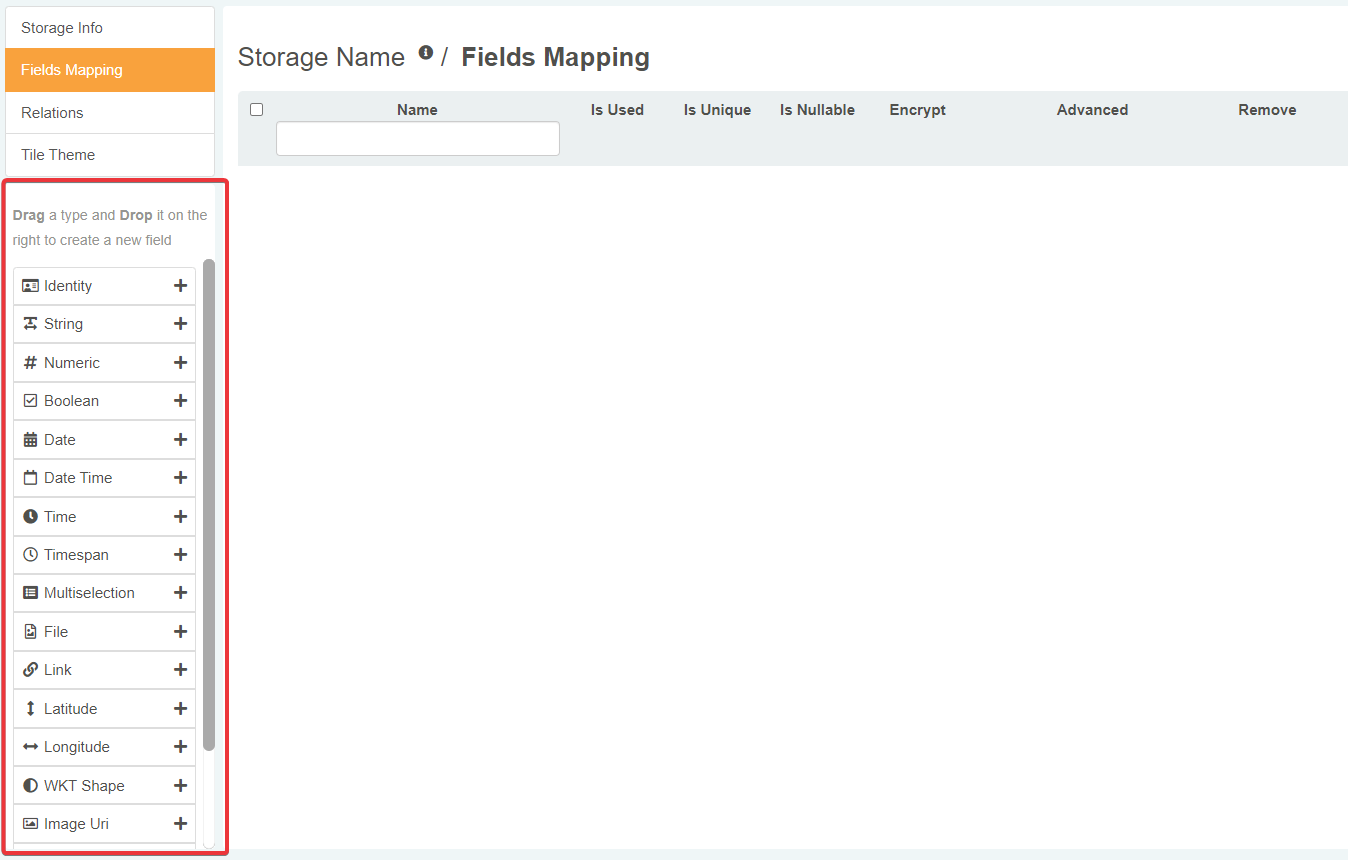Add a Multiselection field via plus icon

point(180,593)
